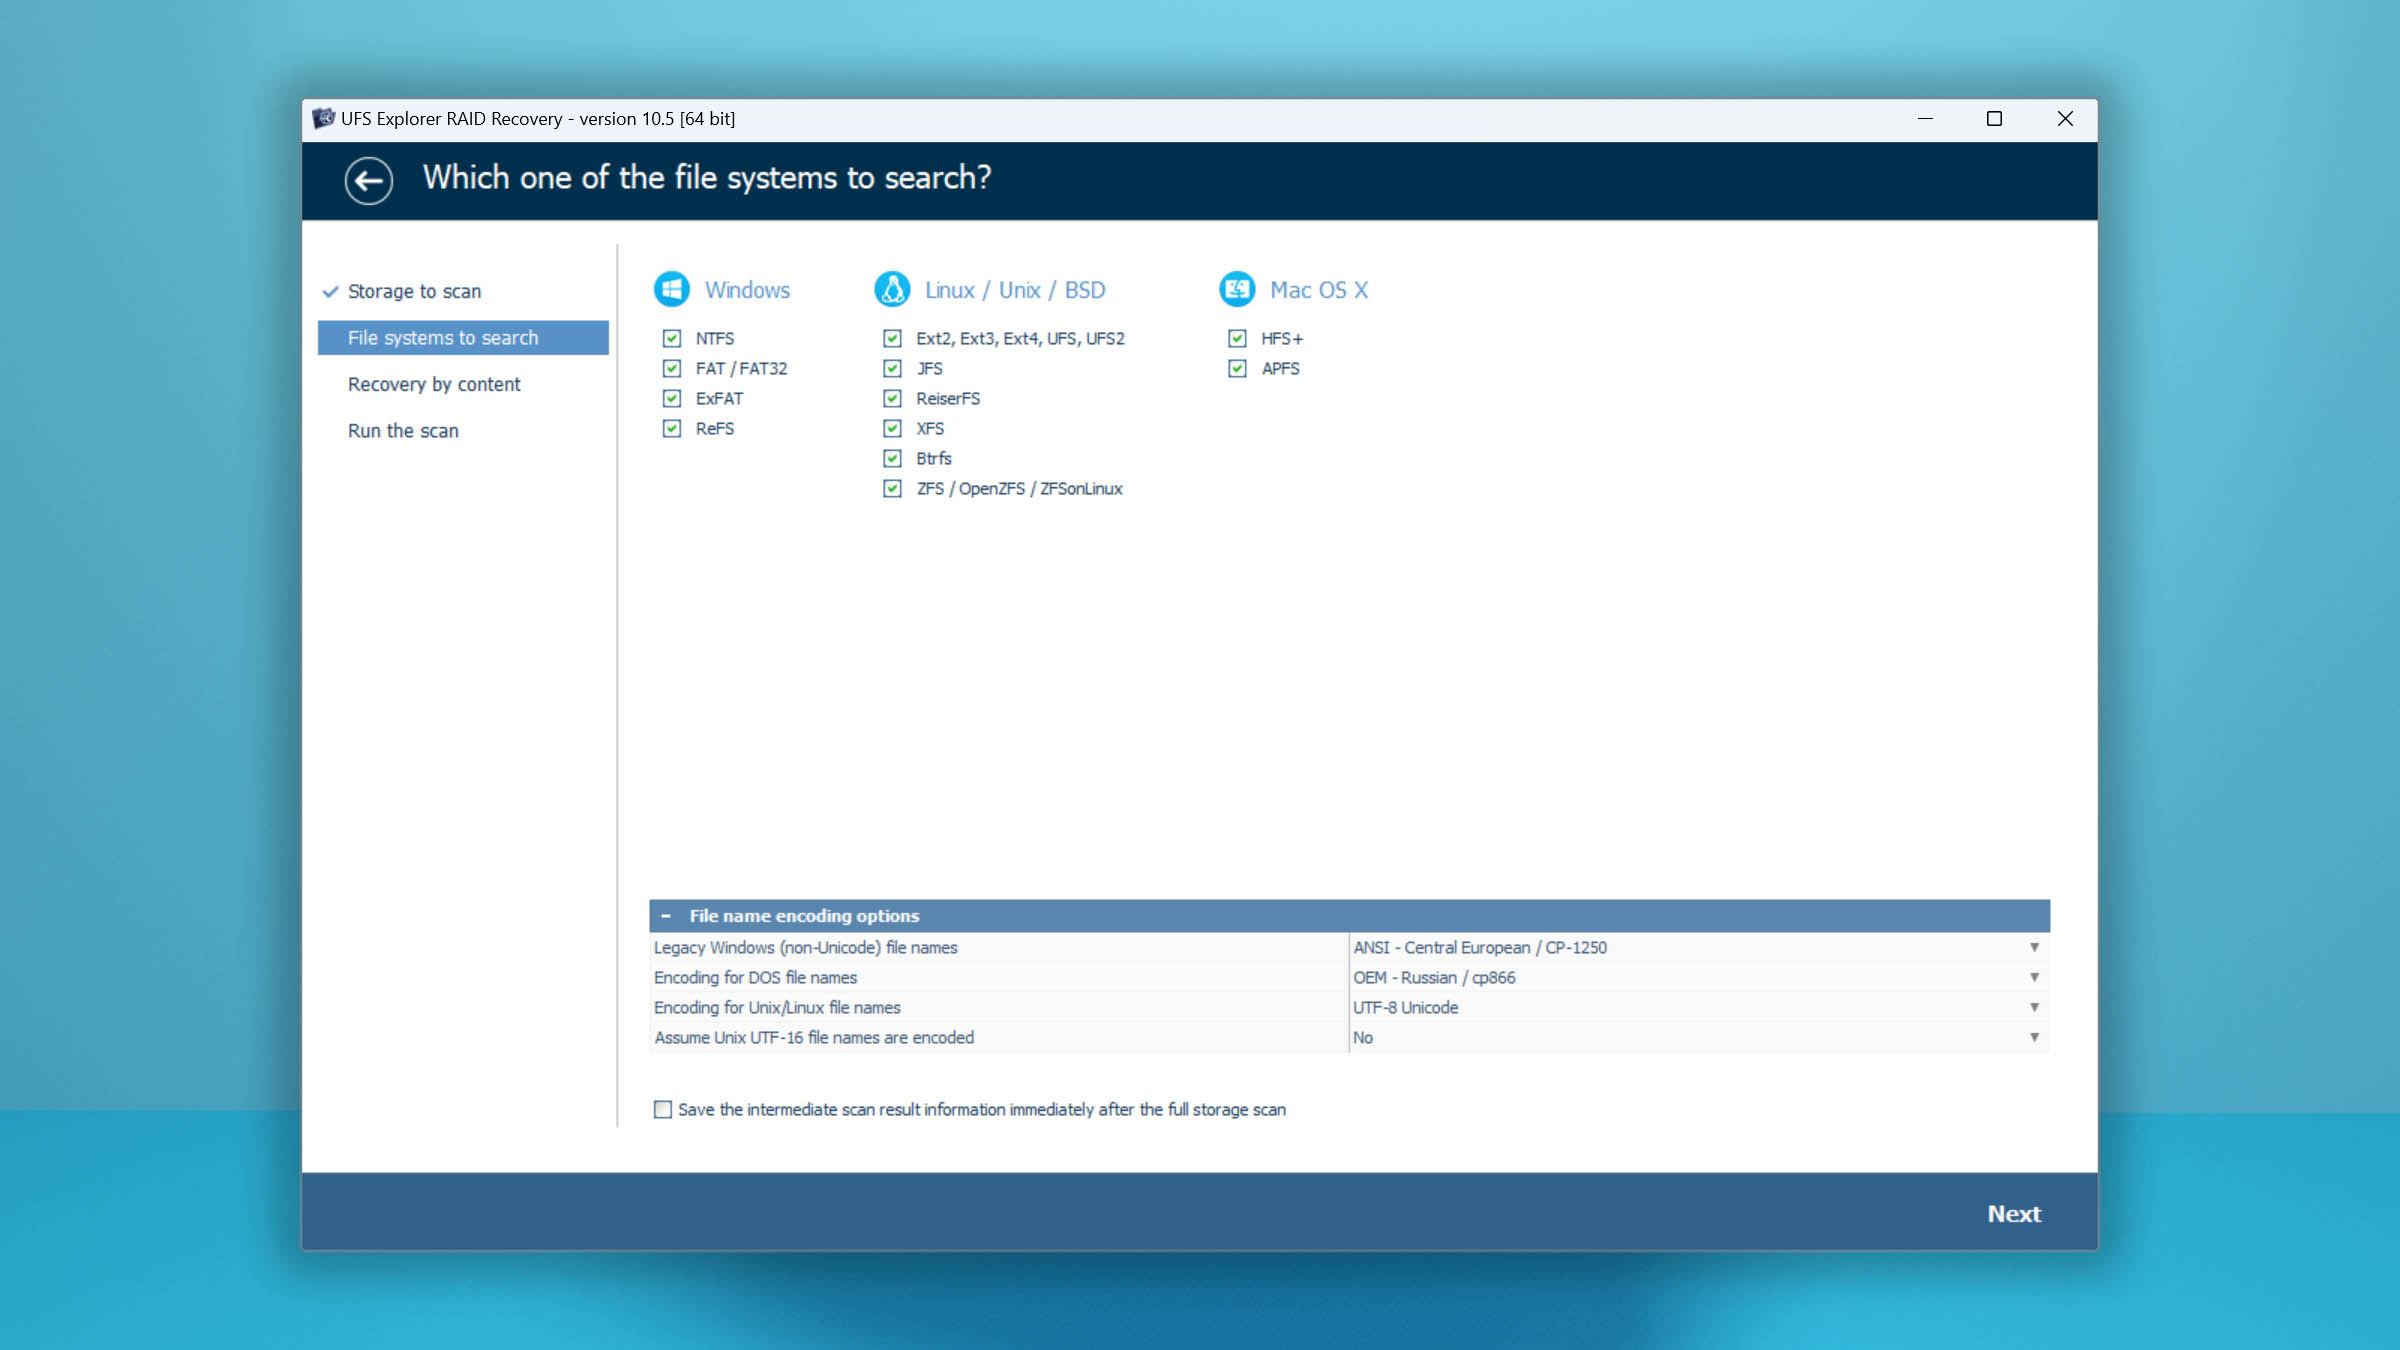Screen dimensions: 2400x1350
Task: Go to Recovery by content step
Action: pyautogui.click(x=434, y=384)
